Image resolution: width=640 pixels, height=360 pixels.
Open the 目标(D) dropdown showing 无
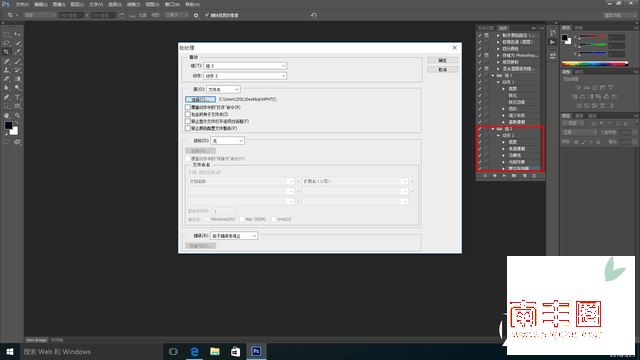227,141
